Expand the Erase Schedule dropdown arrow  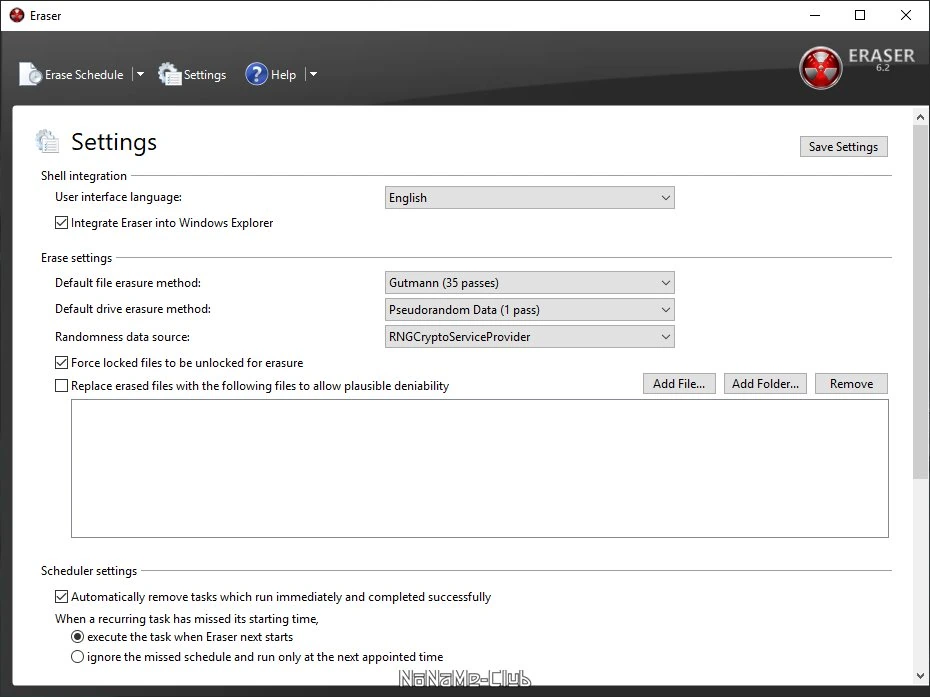coord(141,74)
